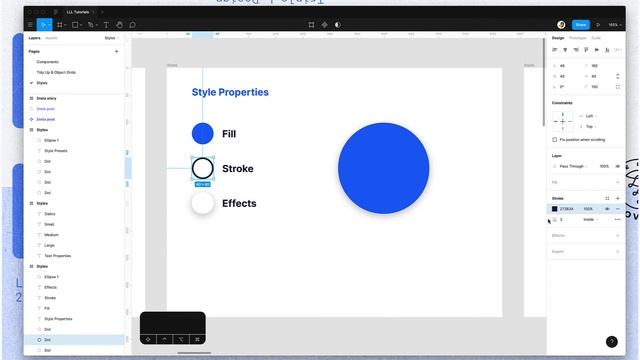Click the Align bottom icon
Screen dimensions: 640x360
tap(607, 50)
